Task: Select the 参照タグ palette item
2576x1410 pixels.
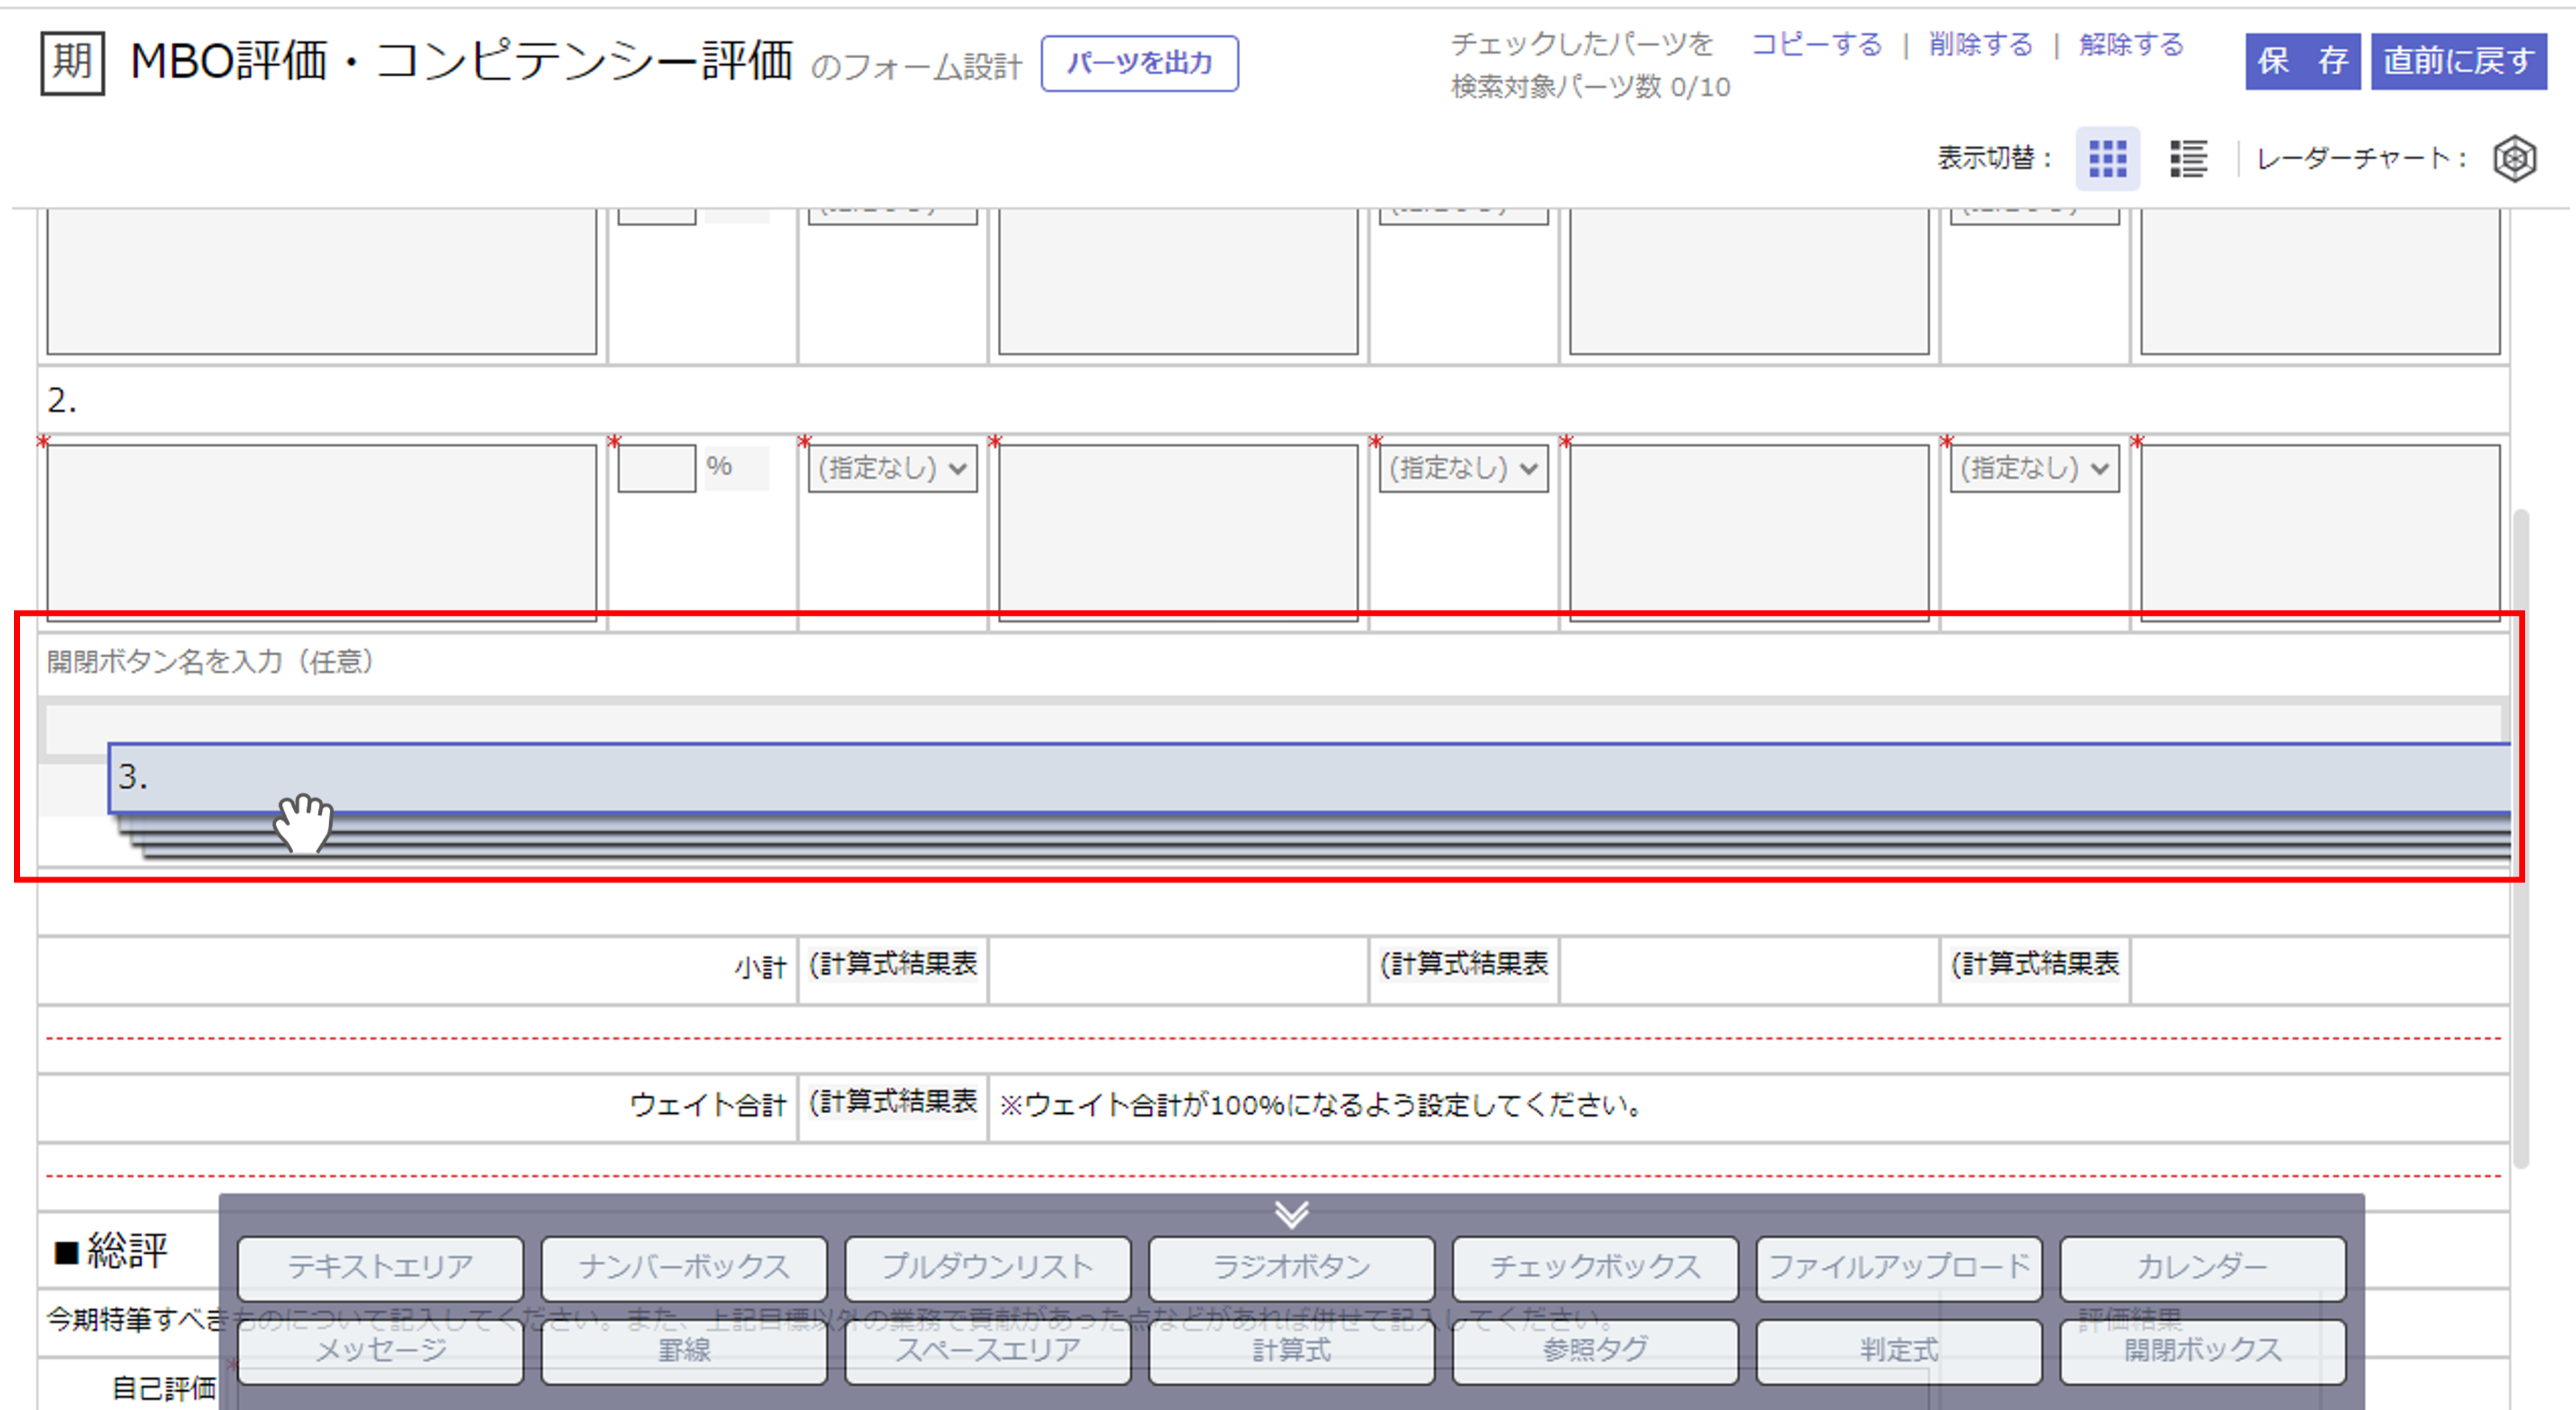Action: click(1594, 1350)
